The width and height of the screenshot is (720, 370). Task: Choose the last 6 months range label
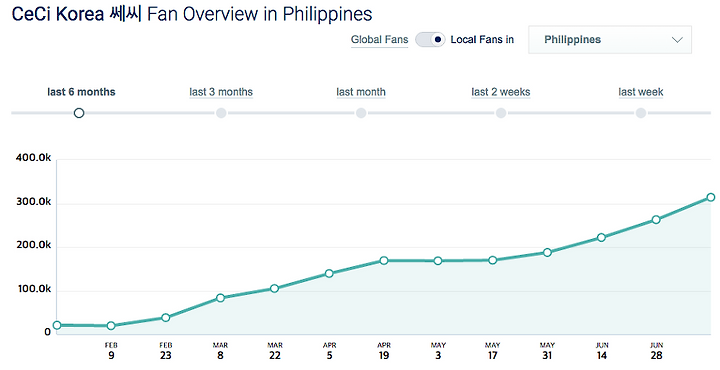[x=81, y=92]
